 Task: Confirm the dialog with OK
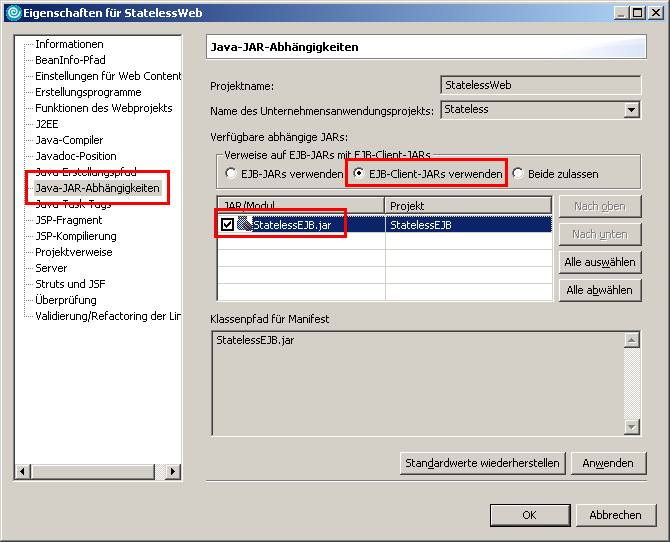pyautogui.click(x=530, y=515)
